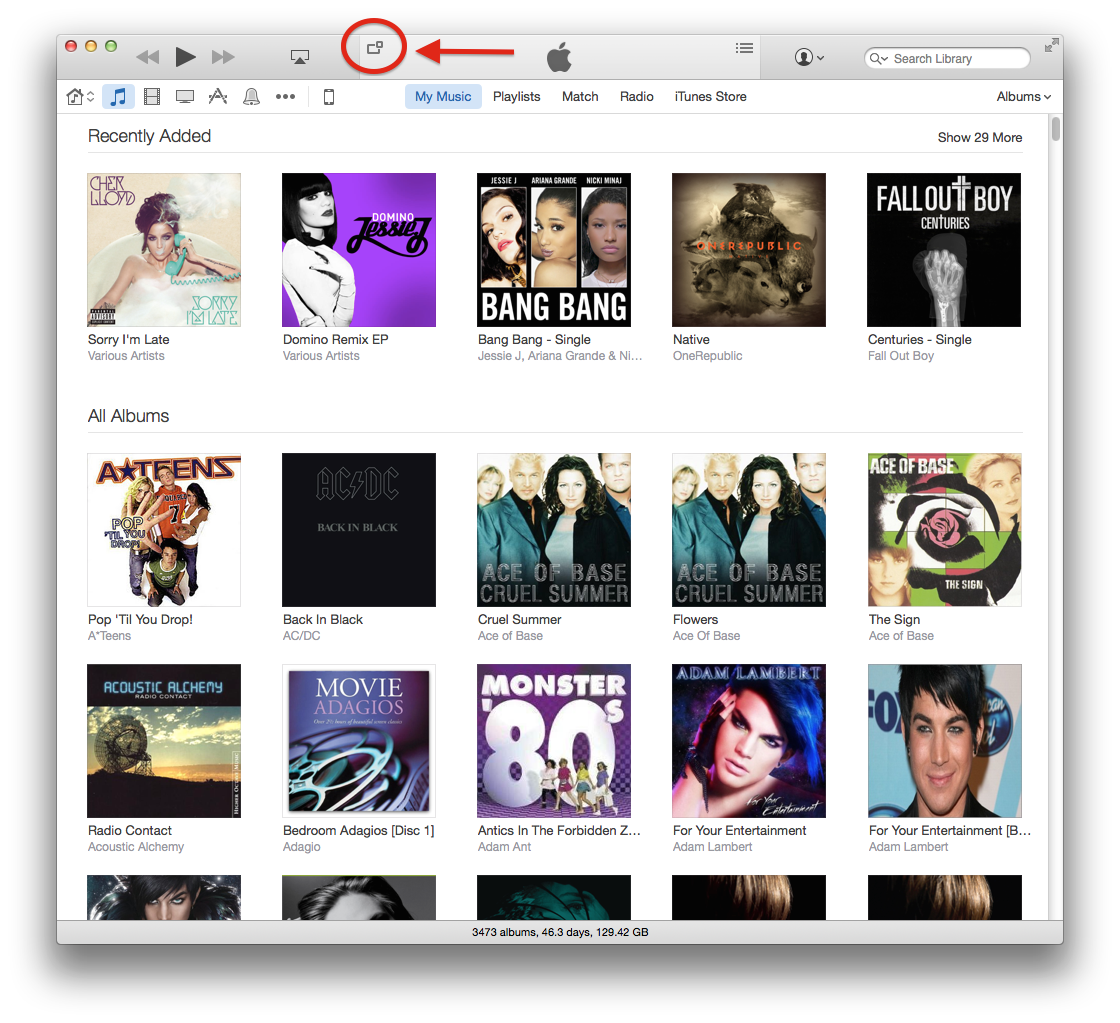The width and height of the screenshot is (1120, 1023).
Task: Click the All Albums section heading
Action: tap(129, 416)
